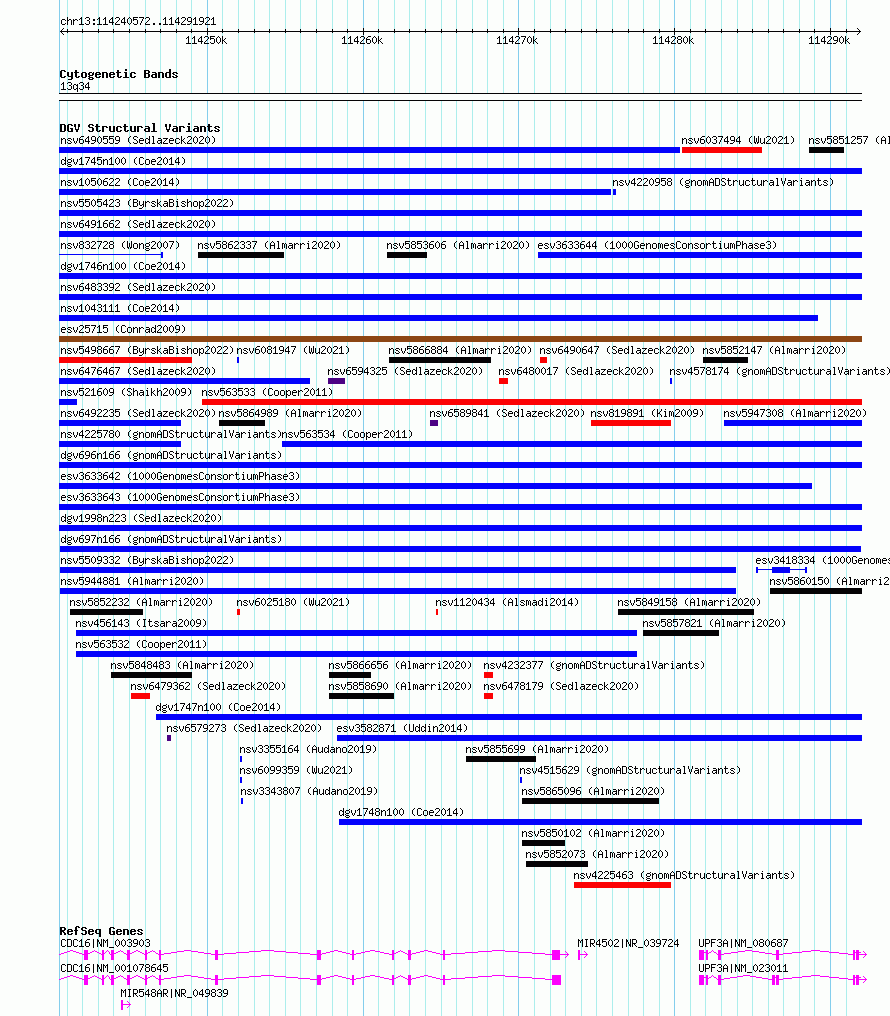Open nsv5509332 (ByrskaBishop2022) label

(x=147, y=560)
